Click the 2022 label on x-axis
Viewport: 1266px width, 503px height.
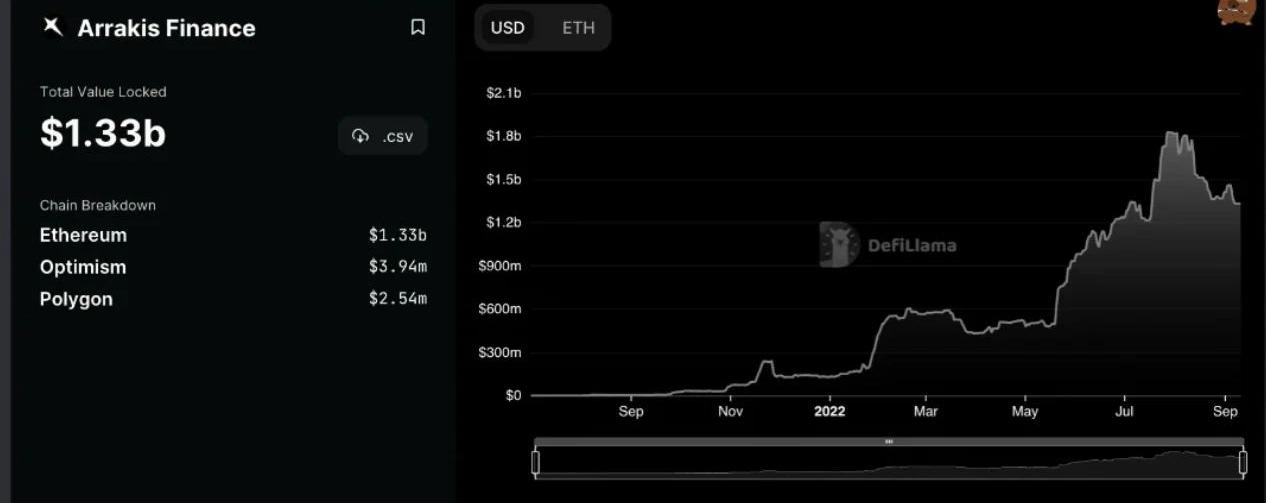pos(829,411)
